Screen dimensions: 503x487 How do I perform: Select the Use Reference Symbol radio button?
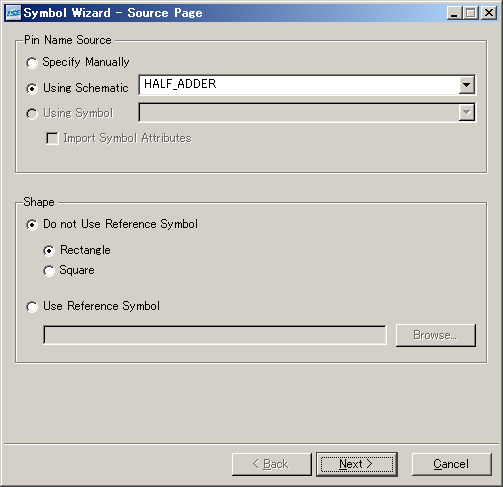tap(32, 307)
